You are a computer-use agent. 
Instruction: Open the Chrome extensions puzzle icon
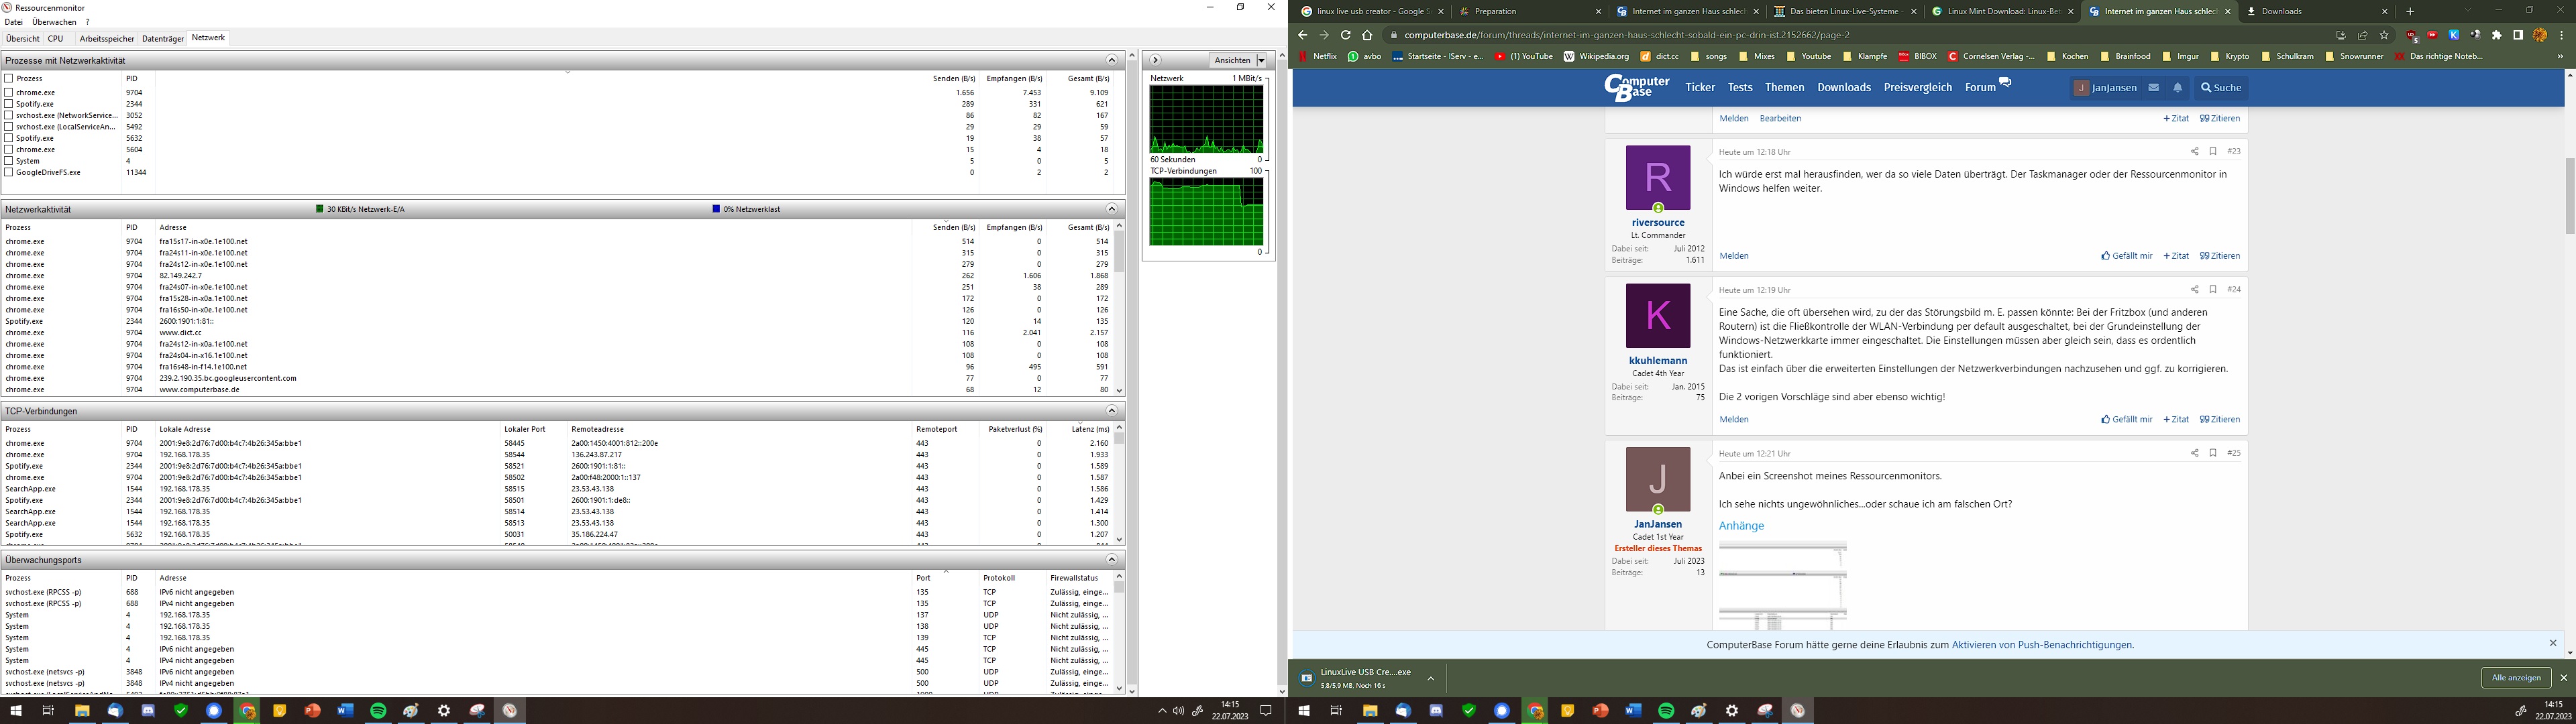point(2496,35)
